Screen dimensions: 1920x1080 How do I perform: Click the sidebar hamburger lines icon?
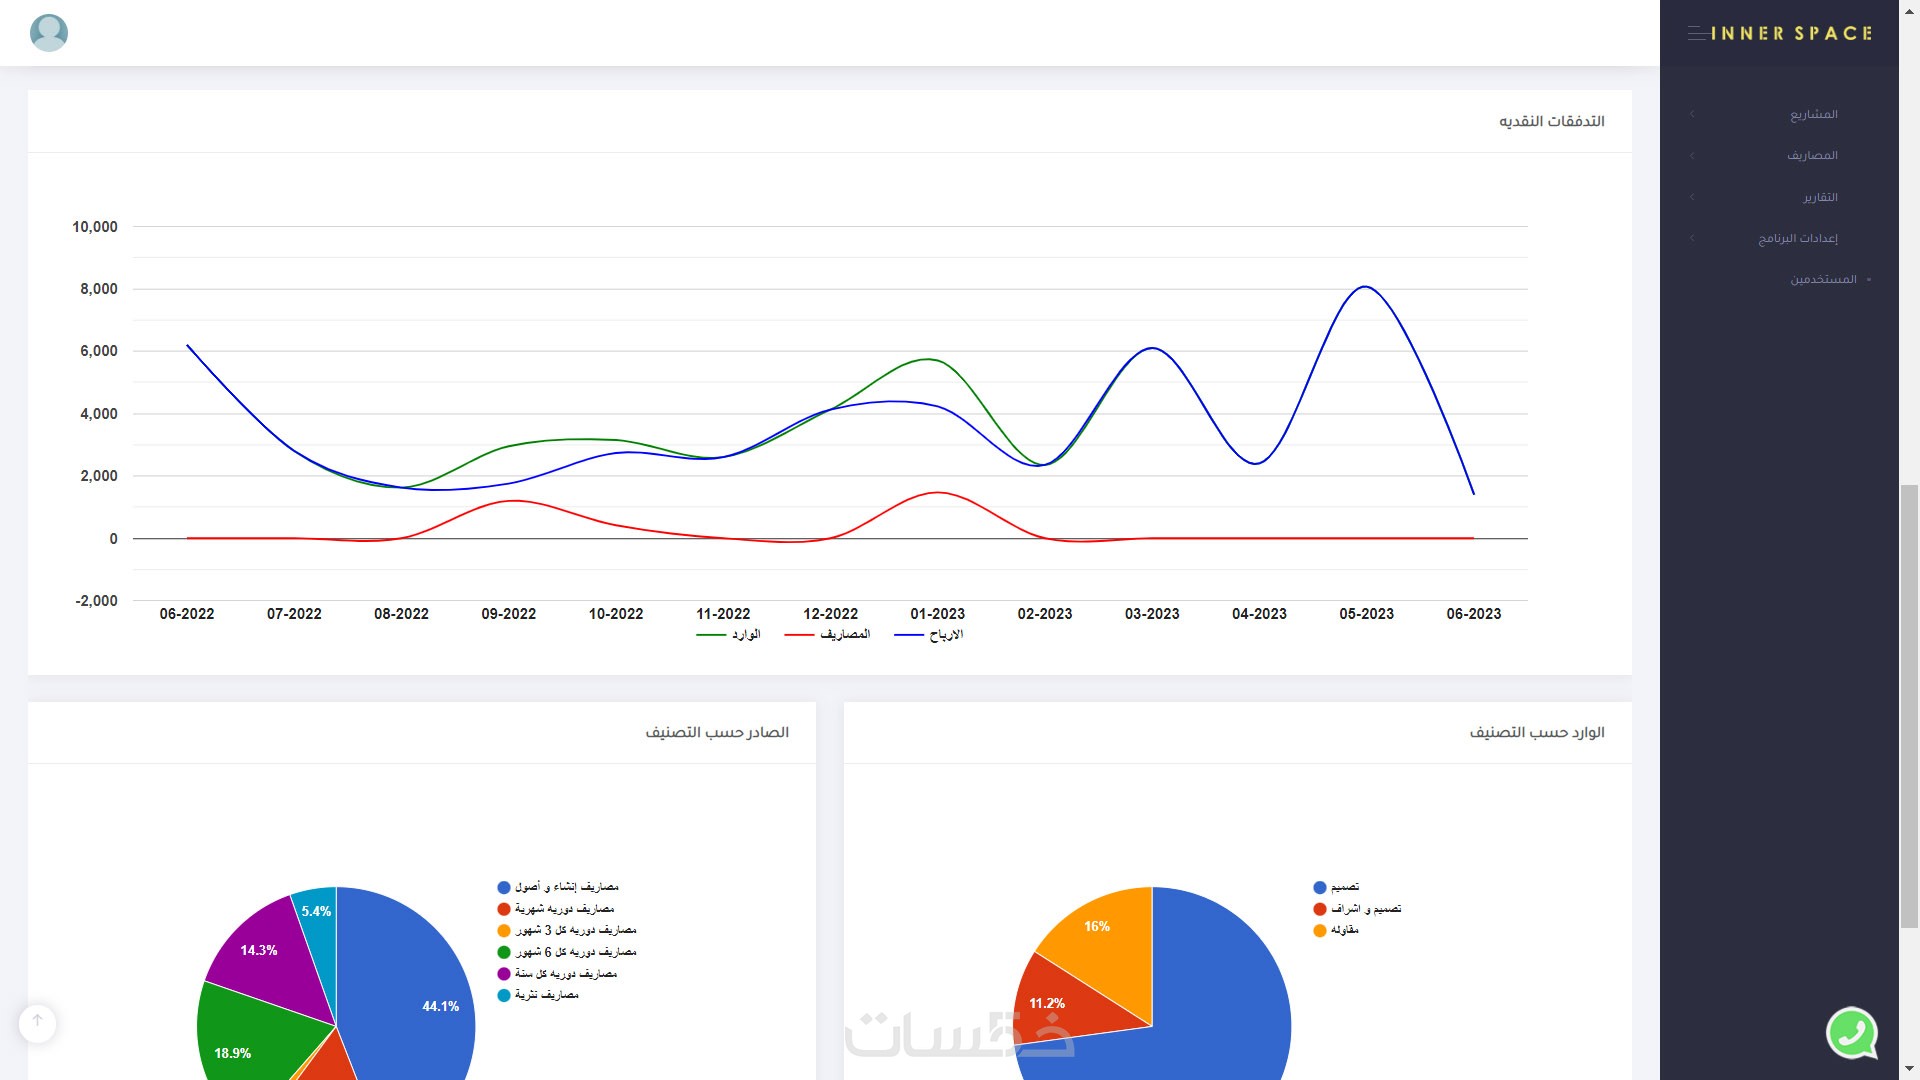coord(1697,33)
